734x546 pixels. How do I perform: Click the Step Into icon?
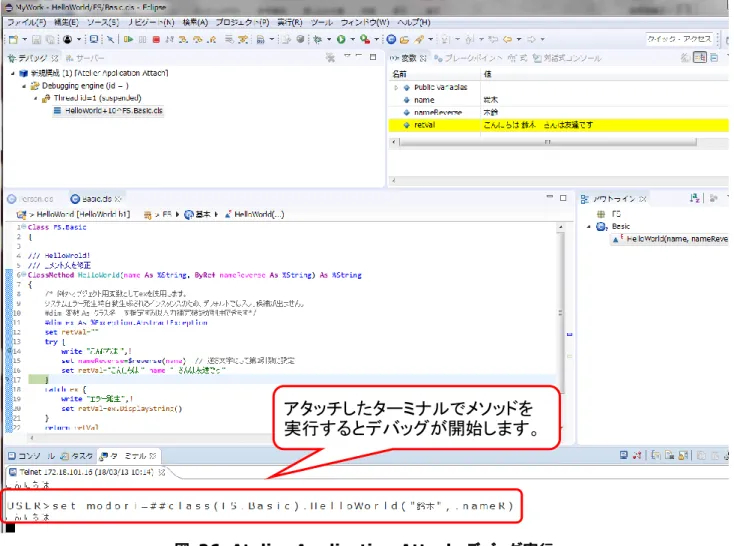click(x=184, y=40)
